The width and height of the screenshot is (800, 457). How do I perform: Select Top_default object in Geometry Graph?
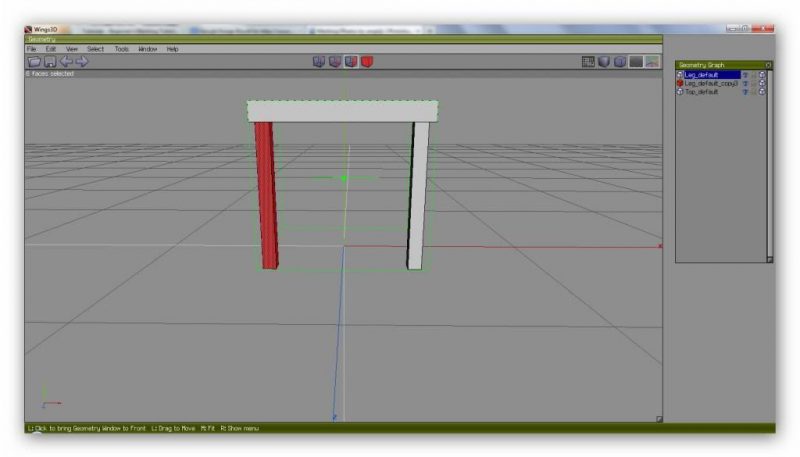tap(702, 92)
